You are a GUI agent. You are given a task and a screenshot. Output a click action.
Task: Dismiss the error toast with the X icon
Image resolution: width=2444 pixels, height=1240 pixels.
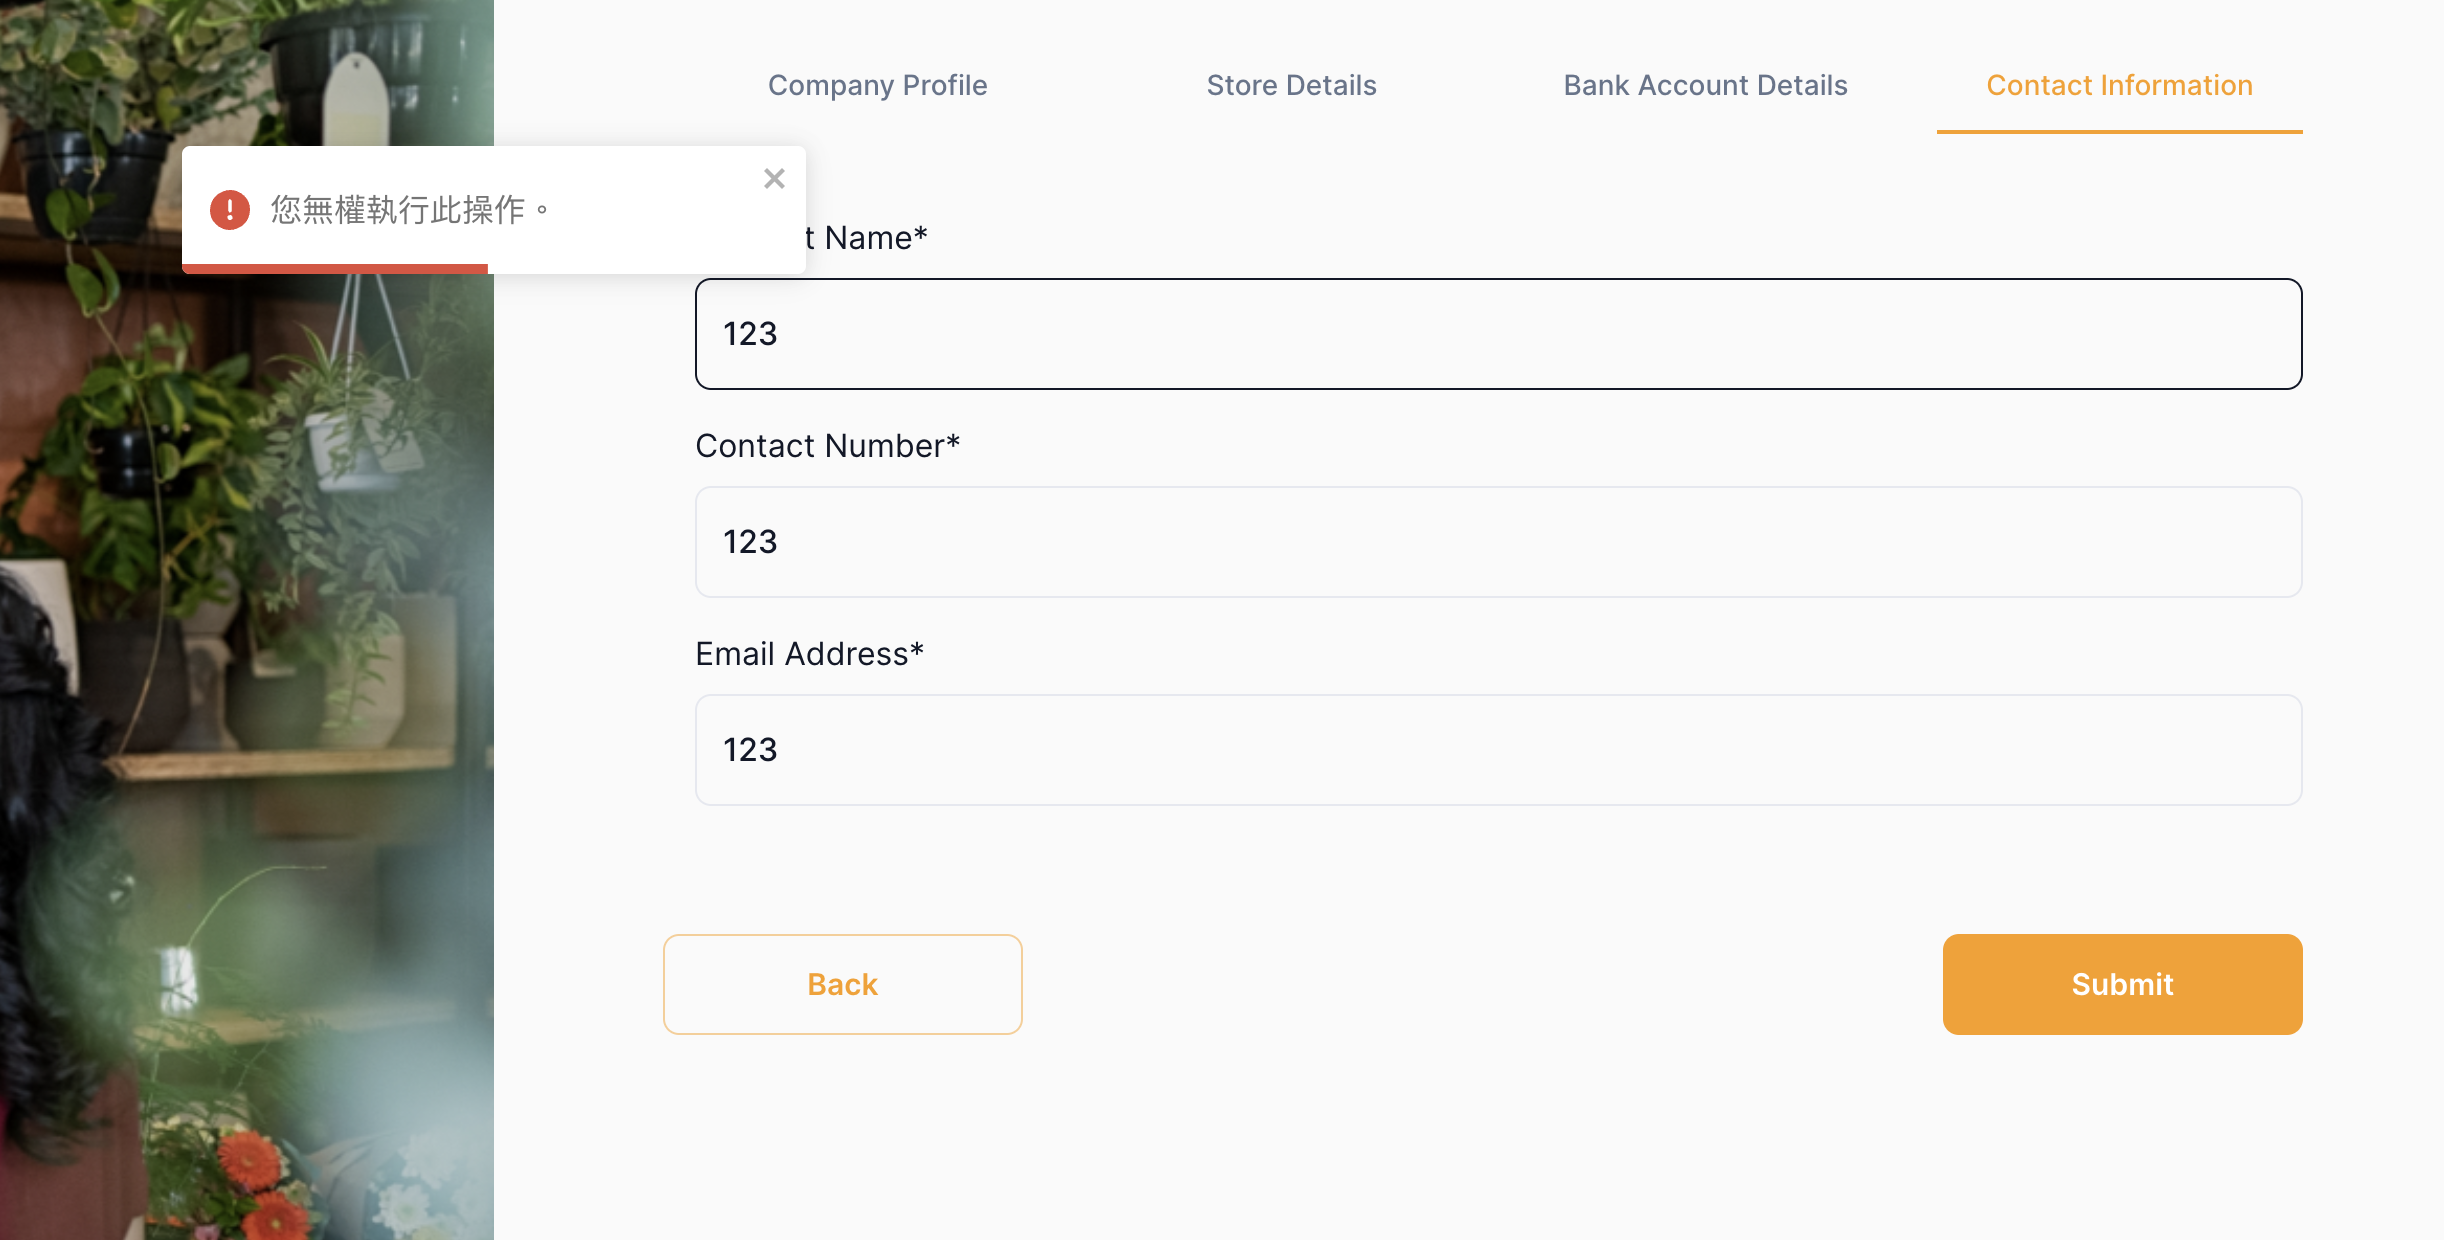pyautogui.click(x=774, y=179)
